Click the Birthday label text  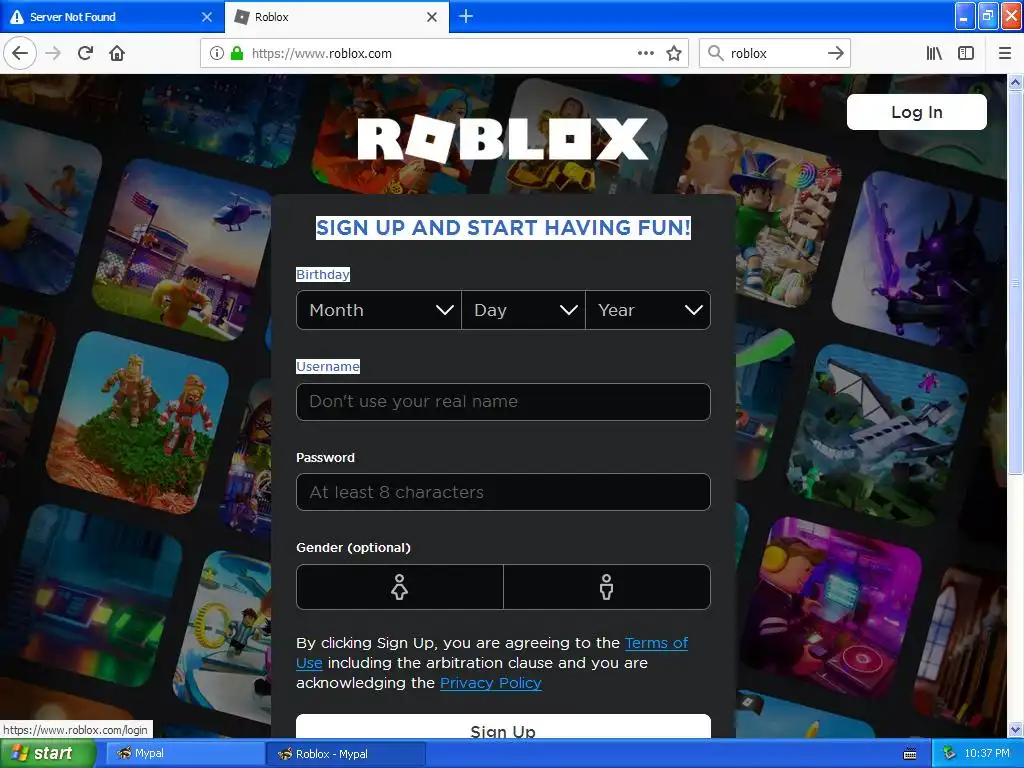click(323, 274)
